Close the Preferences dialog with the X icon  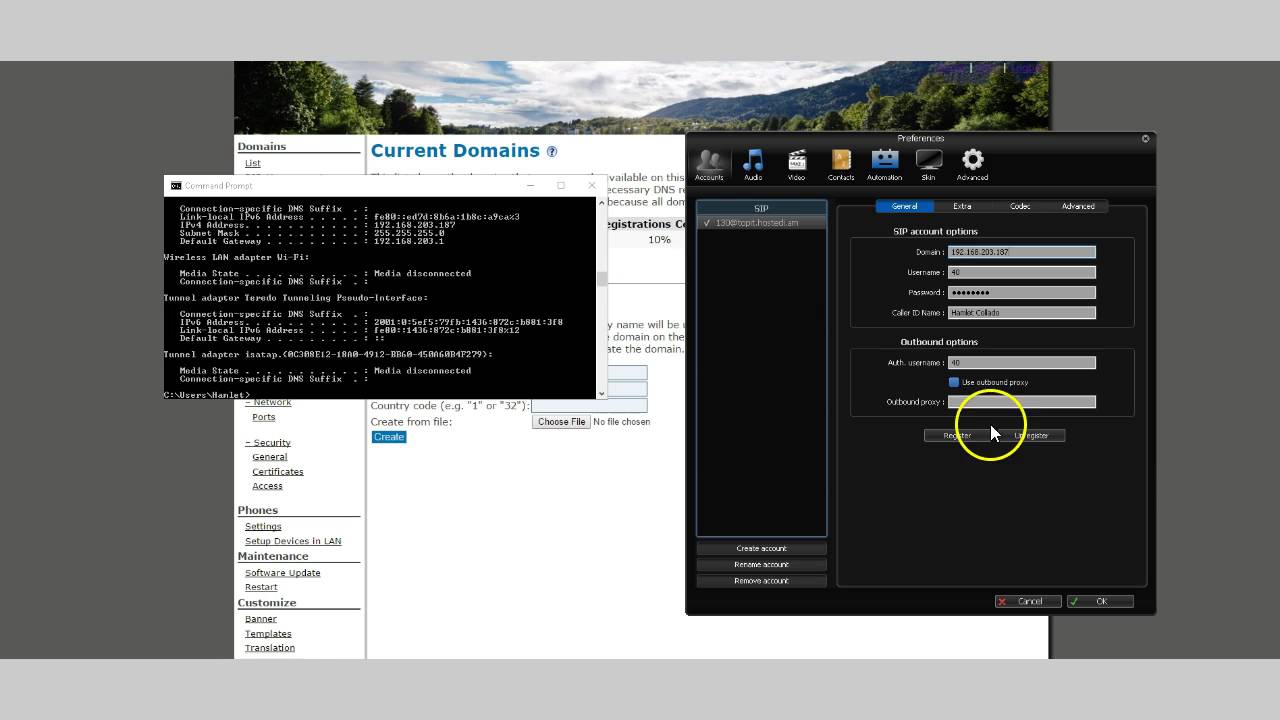1146,139
